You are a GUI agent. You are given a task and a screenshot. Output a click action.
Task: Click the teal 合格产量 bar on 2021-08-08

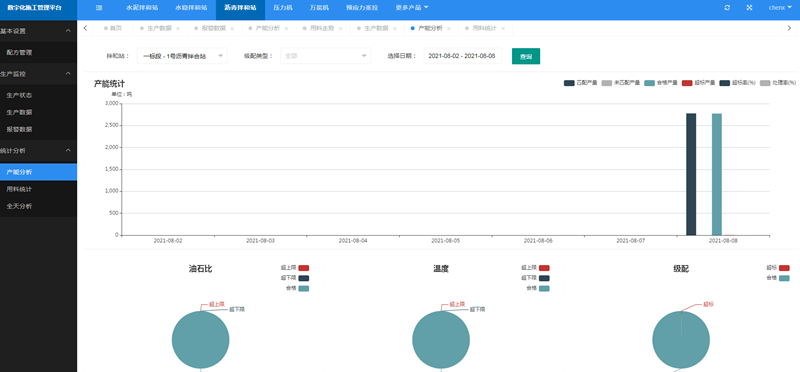click(x=717, y=174)
